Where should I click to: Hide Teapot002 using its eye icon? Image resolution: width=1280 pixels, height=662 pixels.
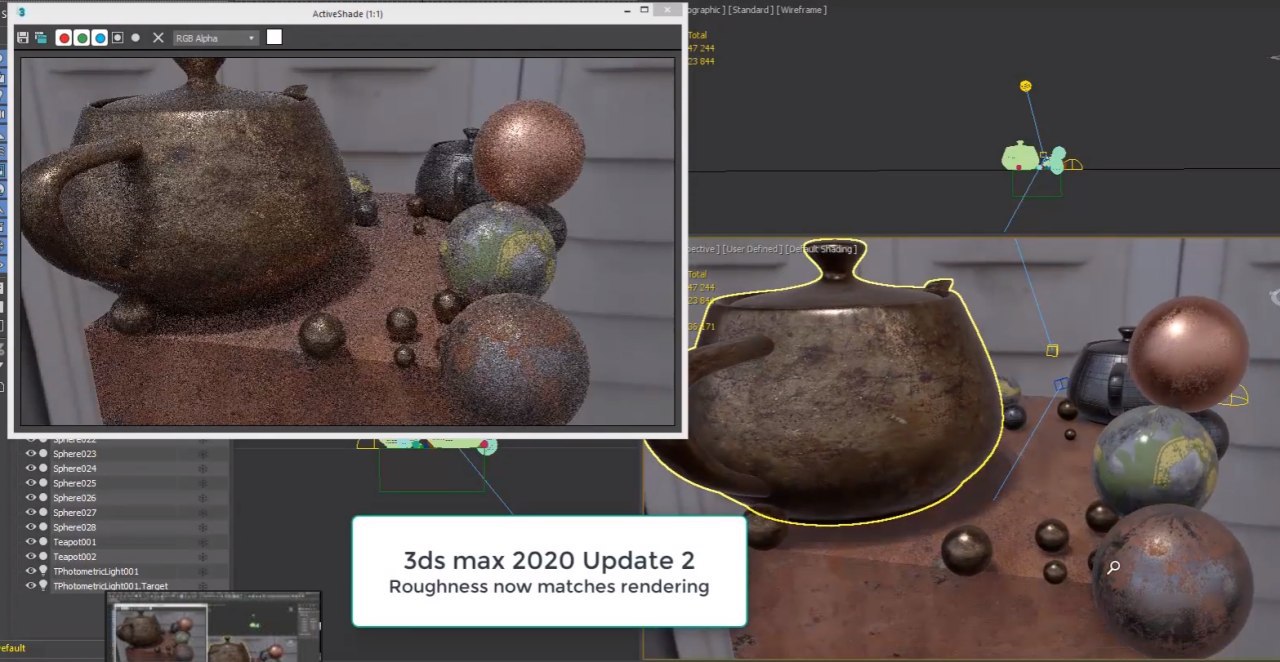pos(30,556)
